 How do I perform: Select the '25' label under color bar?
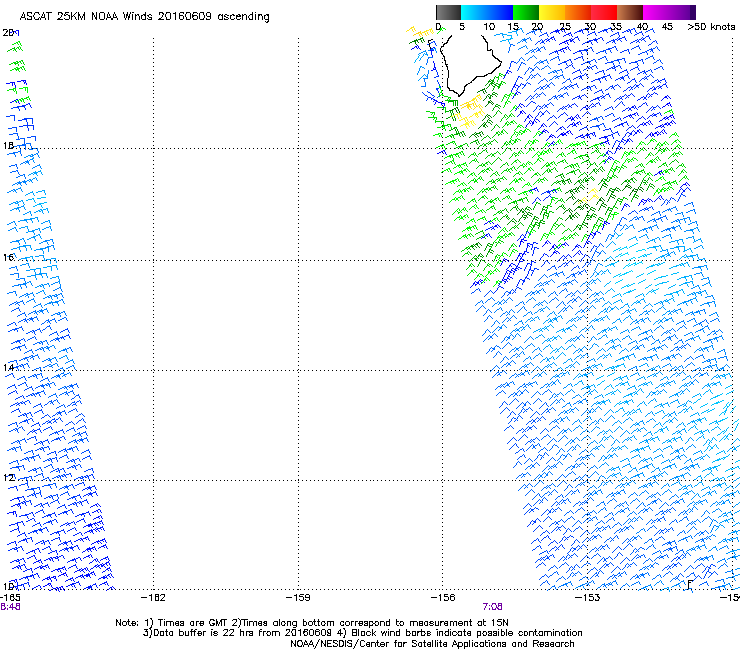pos(564,27)
